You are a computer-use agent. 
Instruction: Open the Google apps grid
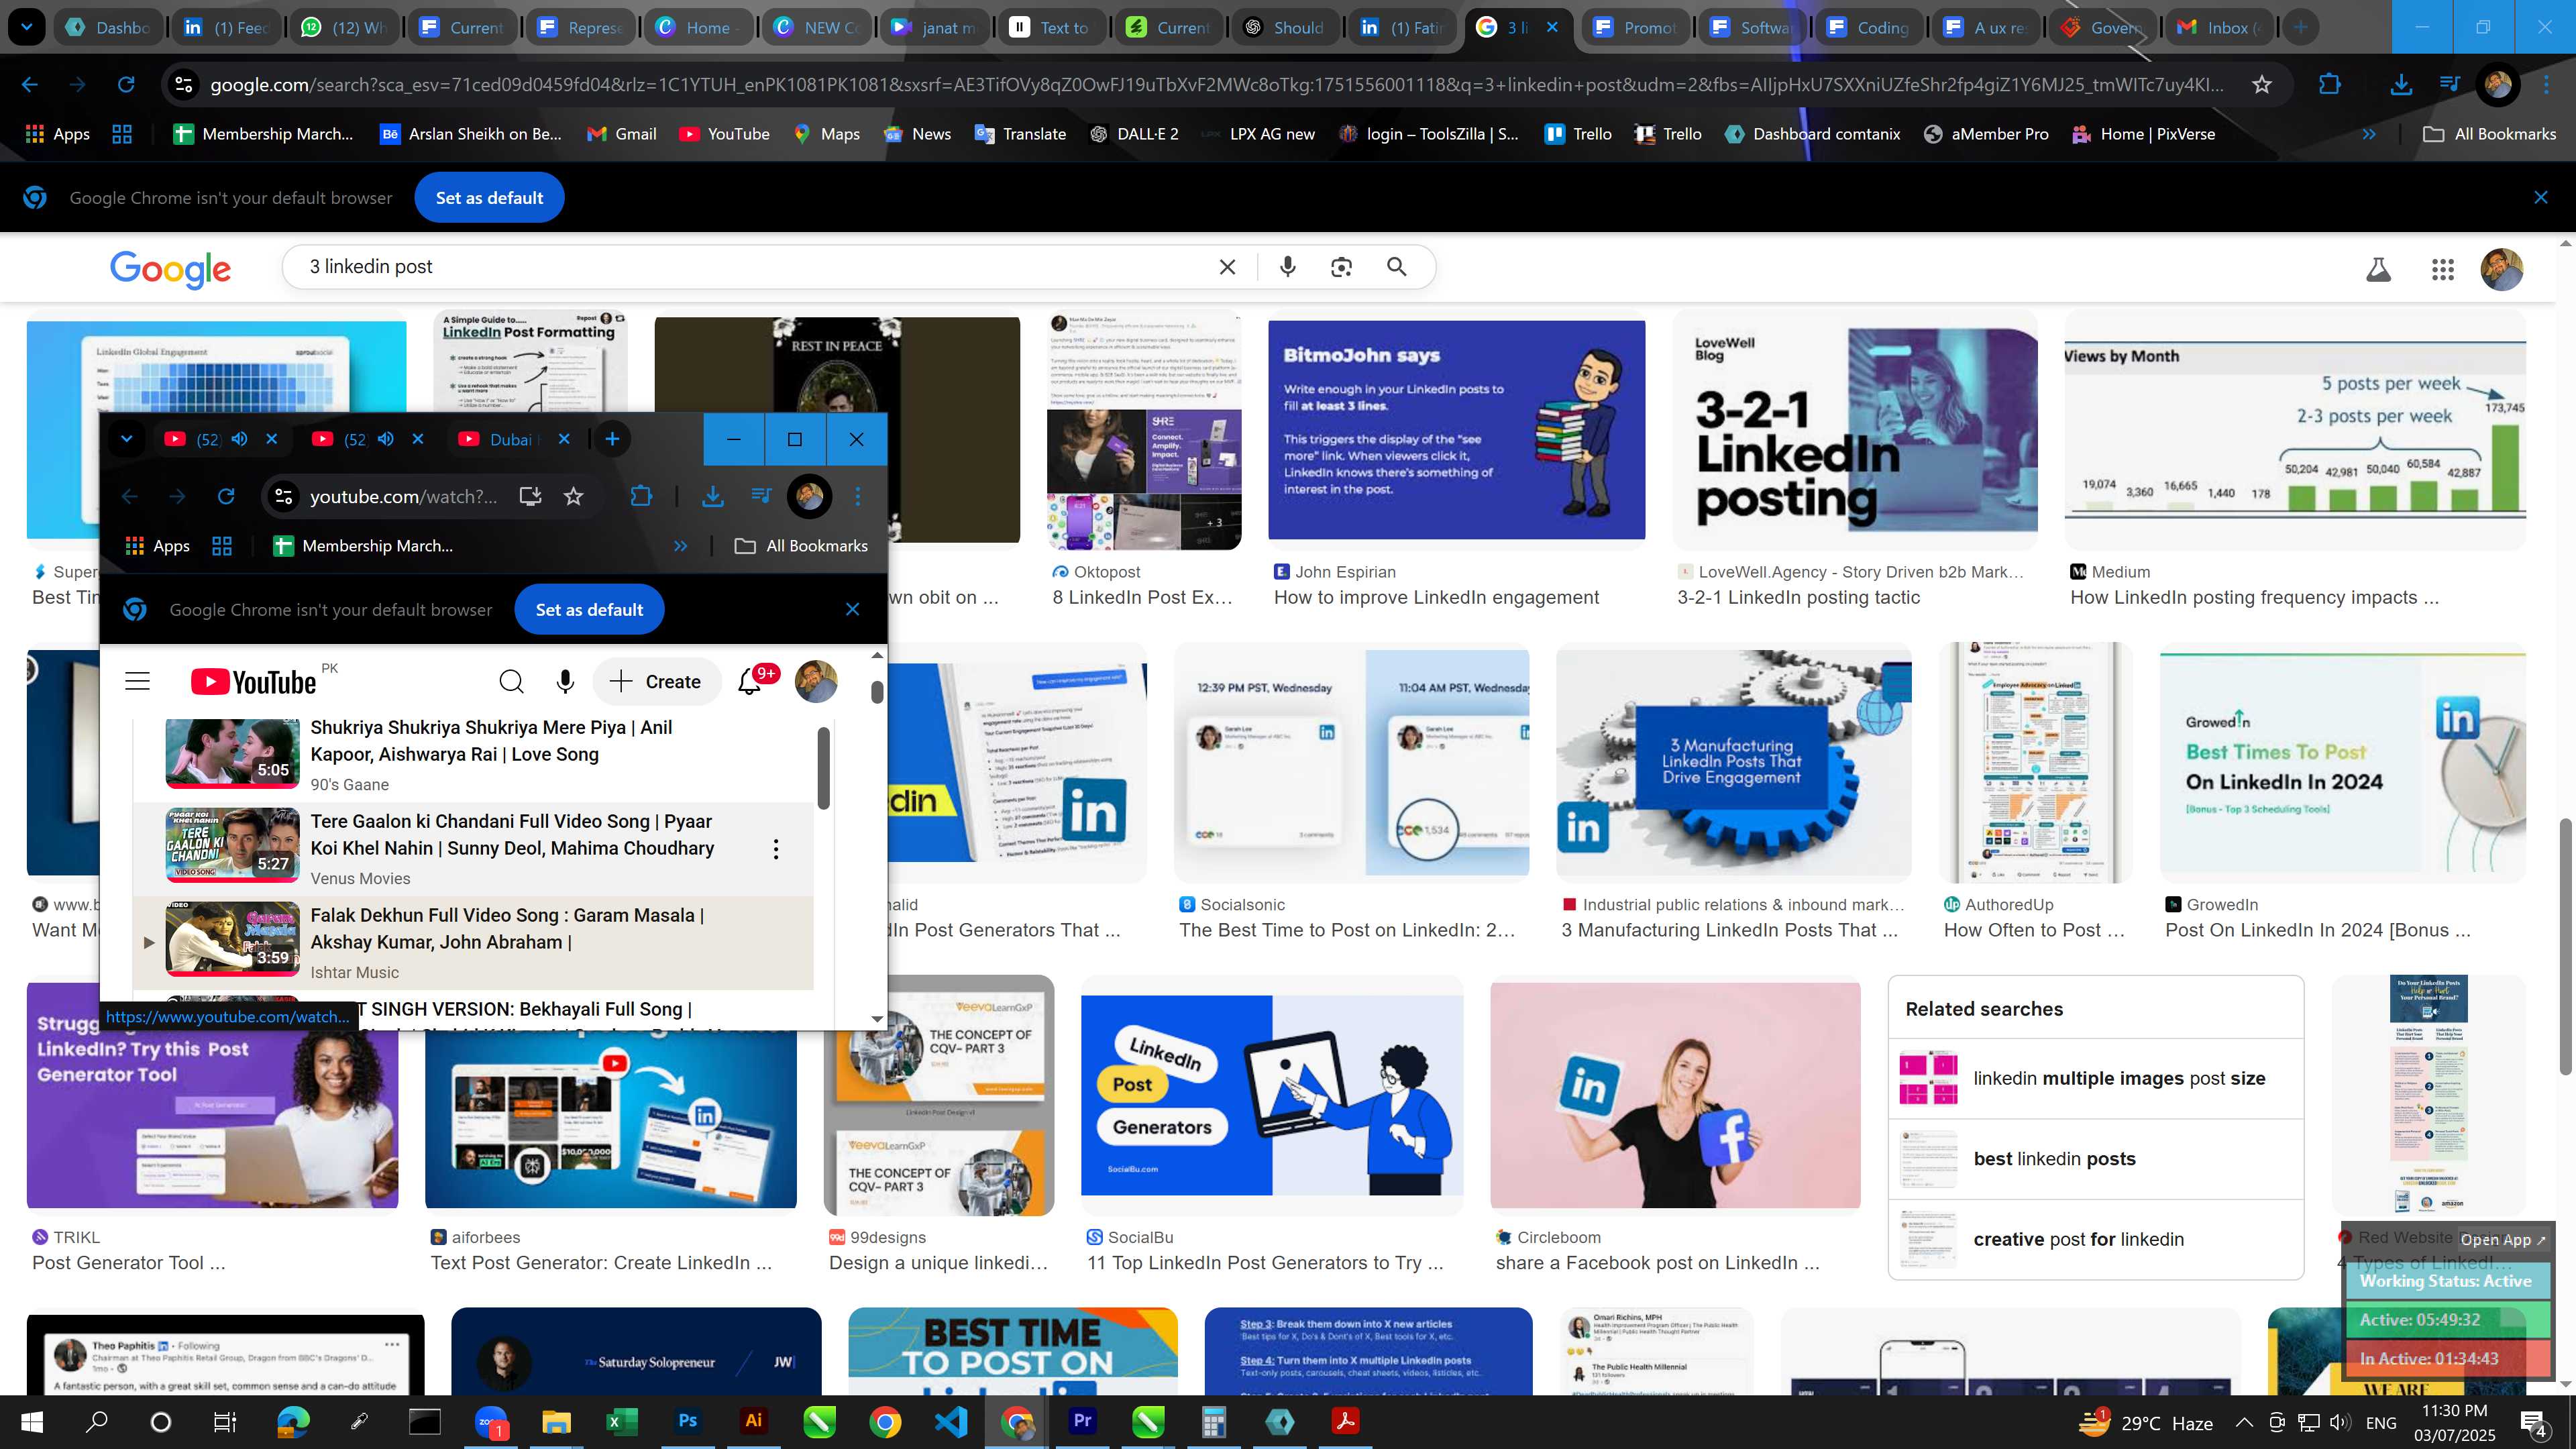2442,269
